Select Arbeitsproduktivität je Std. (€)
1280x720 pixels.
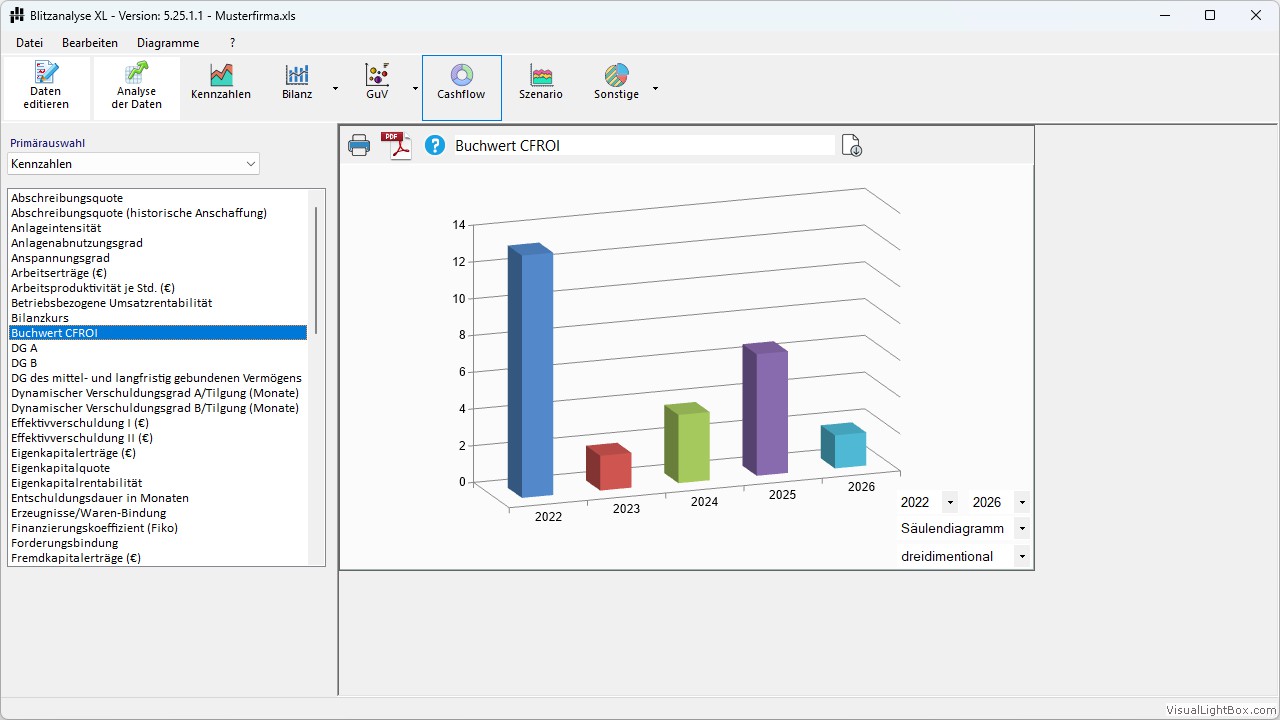[x=158, y=288]
